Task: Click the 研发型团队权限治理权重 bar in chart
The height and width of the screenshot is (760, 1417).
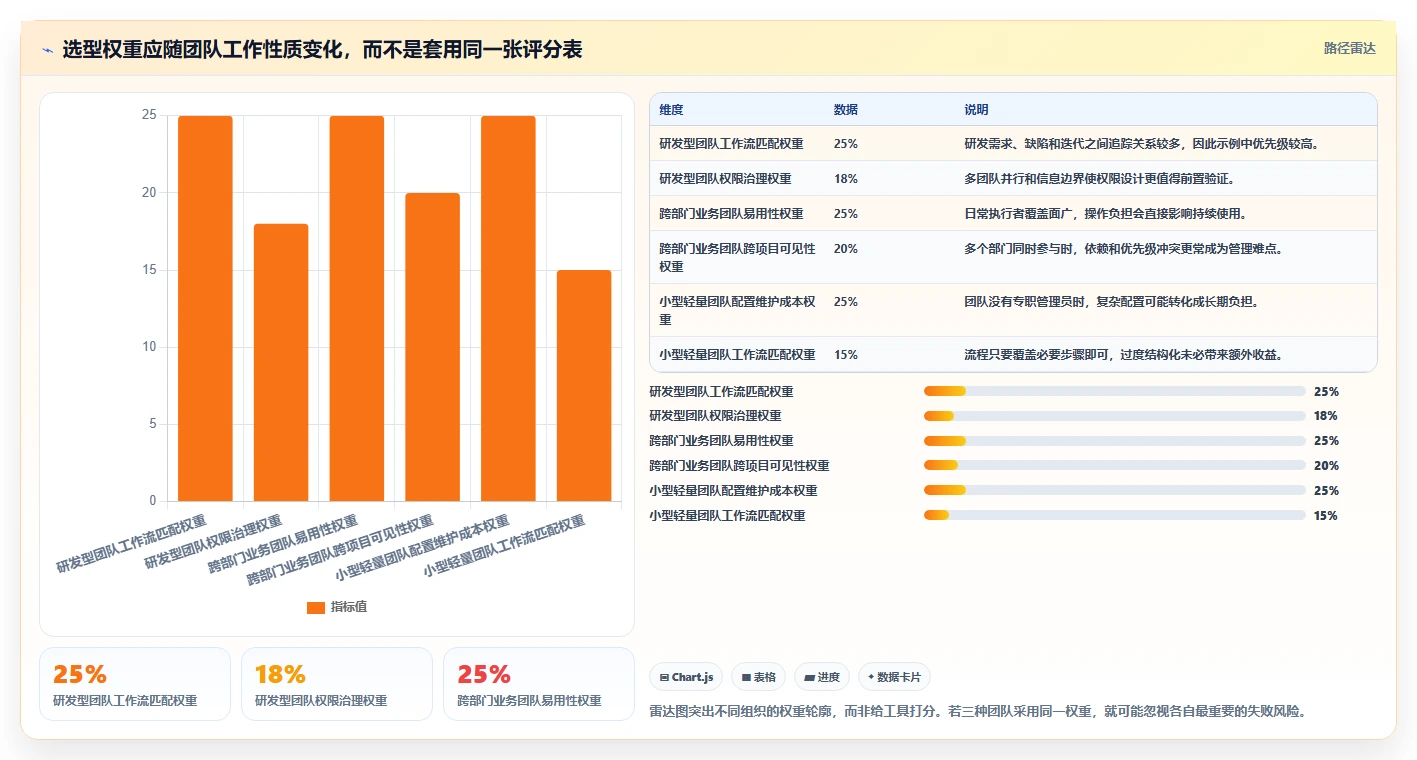Action: point(281,362)
